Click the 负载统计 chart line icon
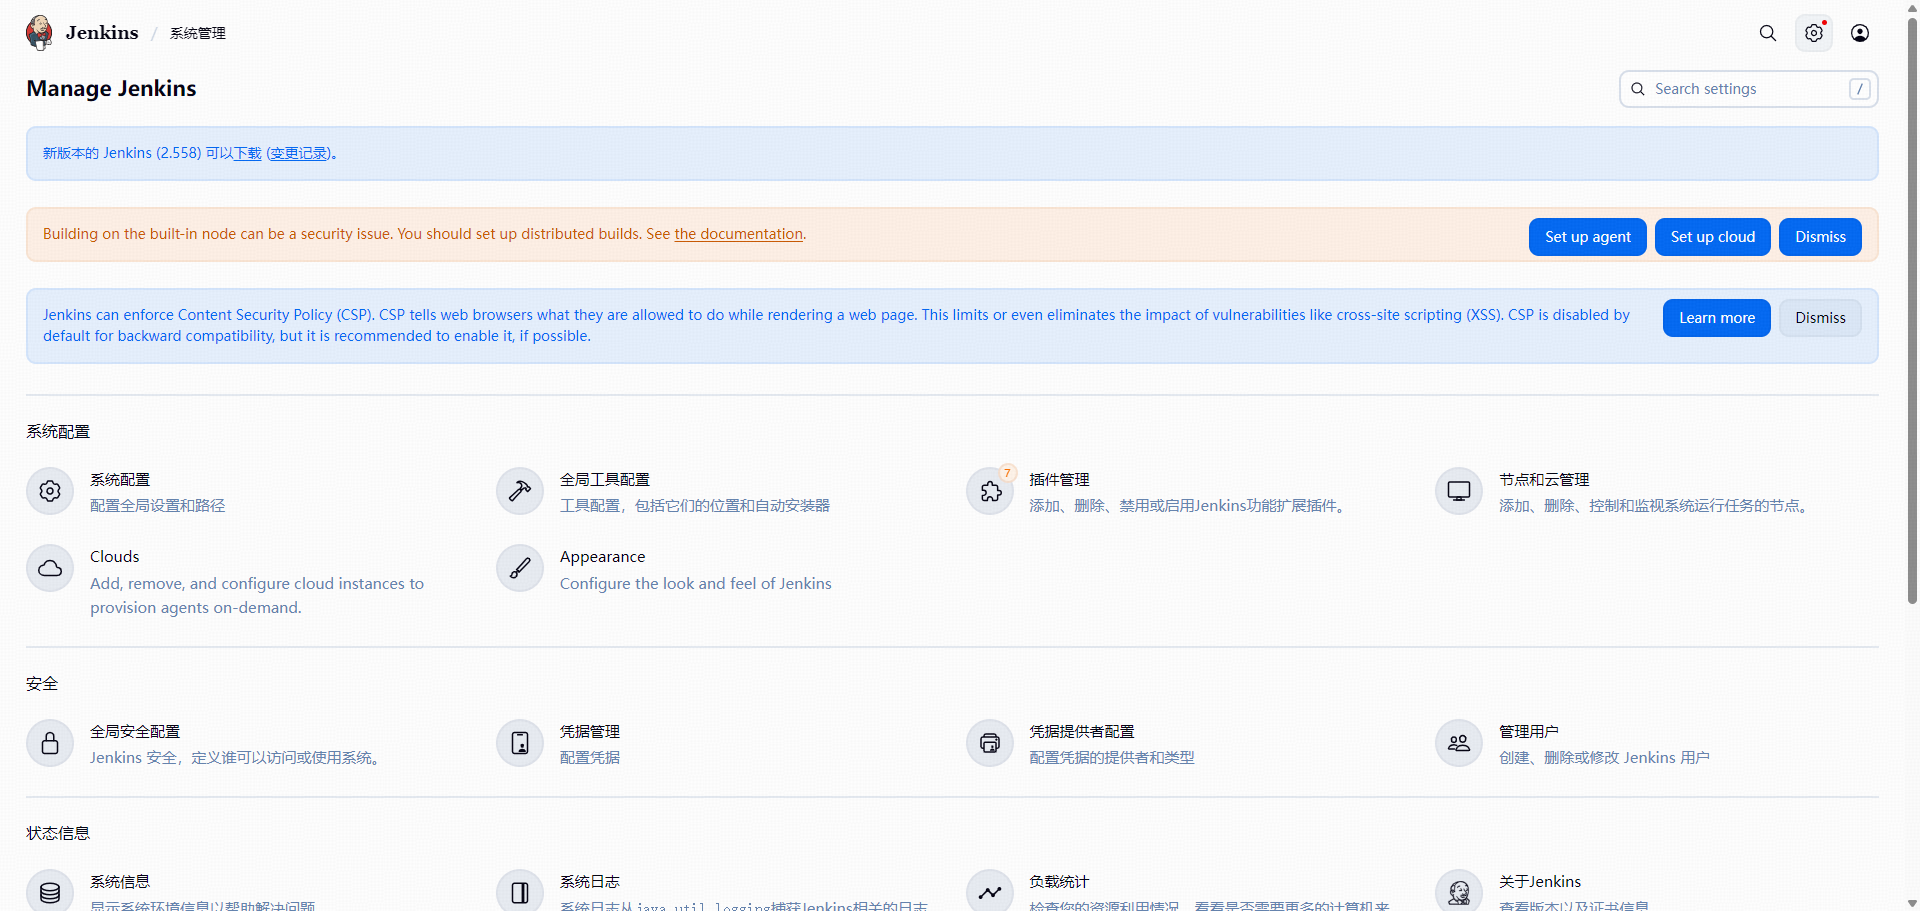Viewport: 1920px width, 911px height. click(x=990, y=892)
